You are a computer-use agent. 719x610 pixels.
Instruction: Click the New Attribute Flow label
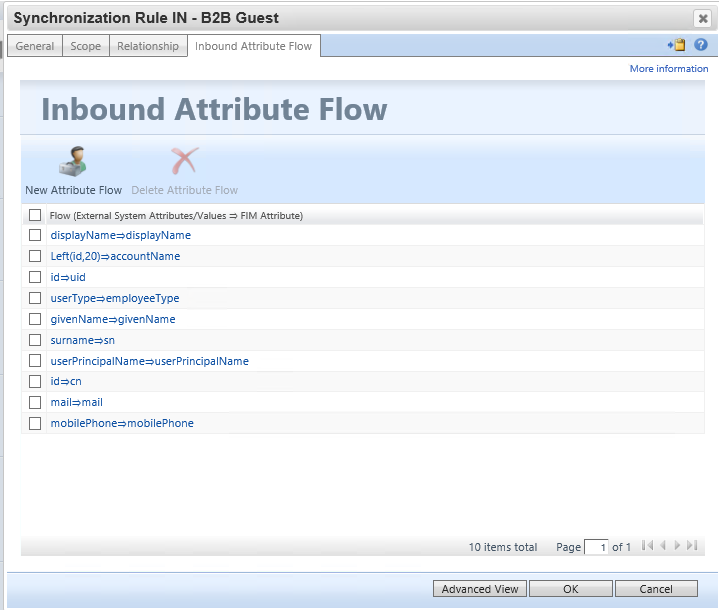(73, 190)
